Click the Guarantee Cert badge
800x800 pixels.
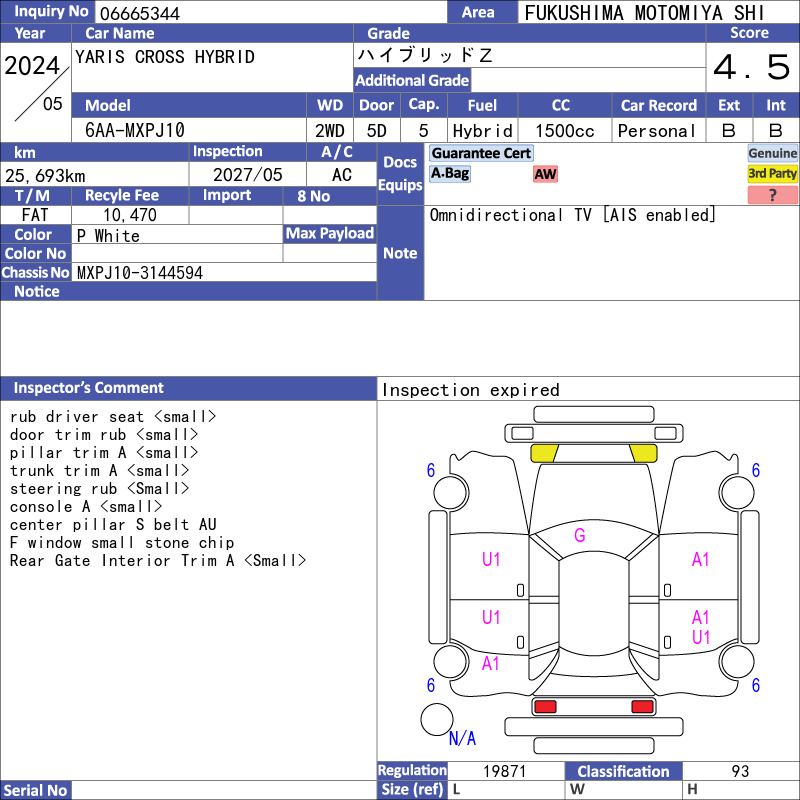[481, 153]
